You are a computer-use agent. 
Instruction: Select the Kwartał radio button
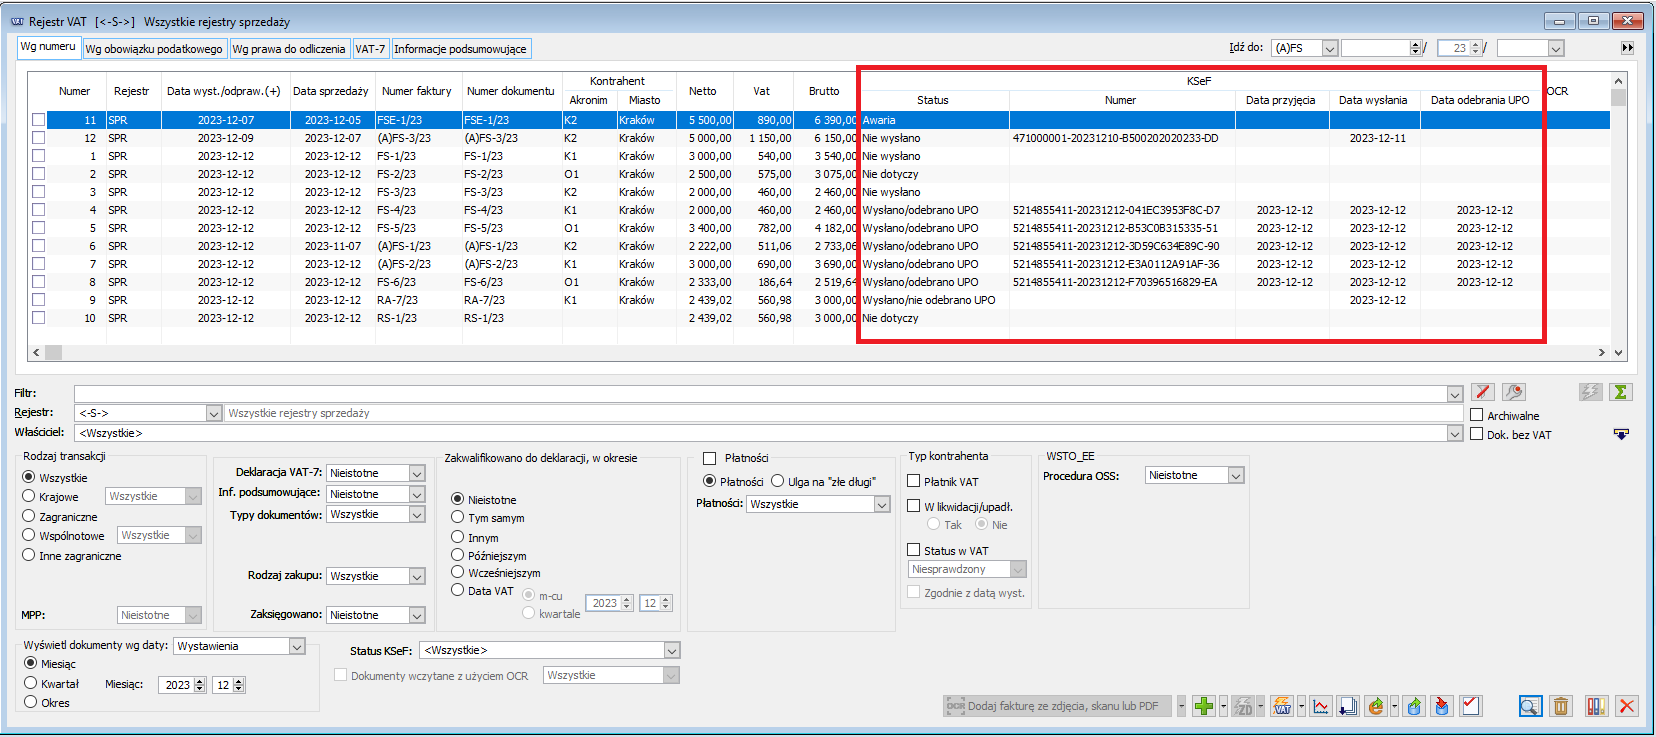click(31, 683)
